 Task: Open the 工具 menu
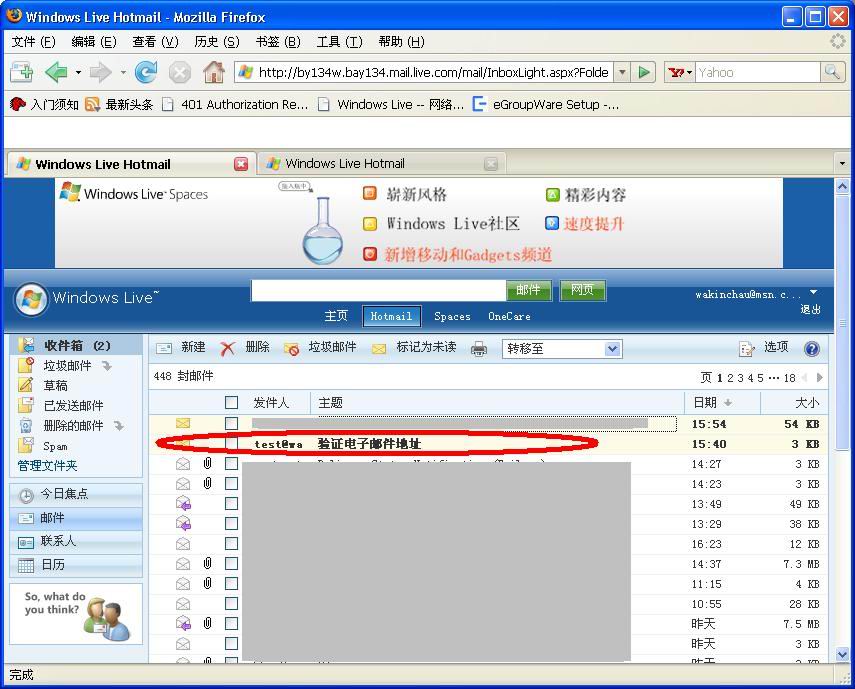tap(340, 41)
